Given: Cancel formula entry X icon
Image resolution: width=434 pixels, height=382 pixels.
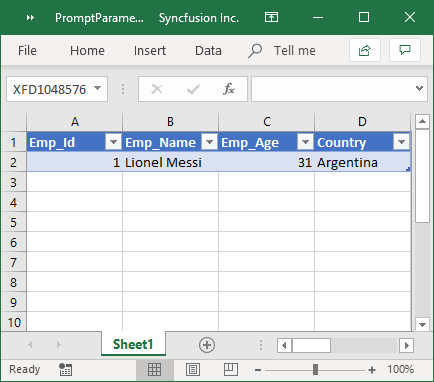Looking at the screenshot, I should (x=157, y=89).
